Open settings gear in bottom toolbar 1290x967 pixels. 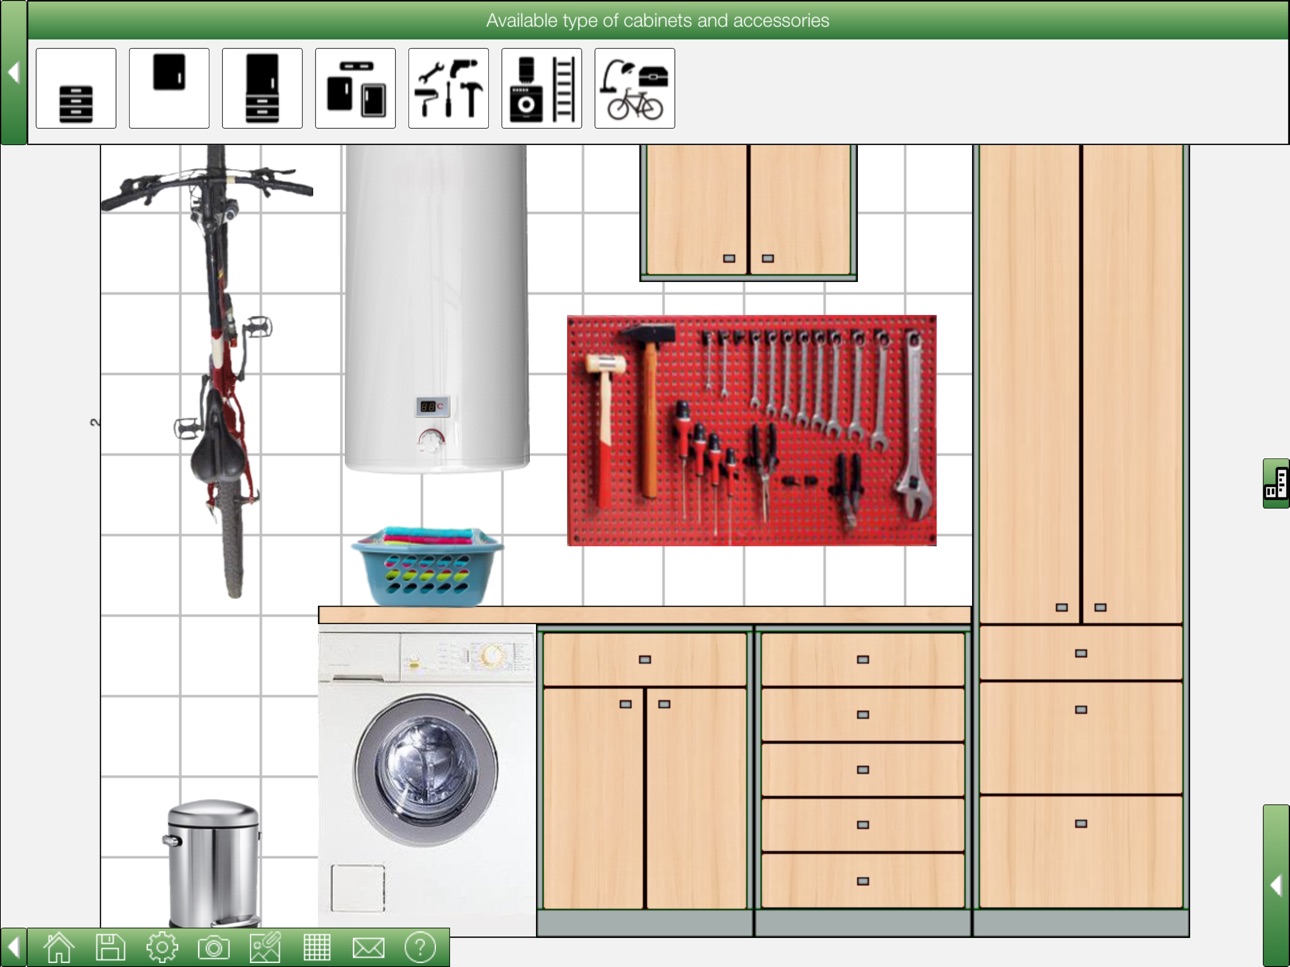(162, 946)
